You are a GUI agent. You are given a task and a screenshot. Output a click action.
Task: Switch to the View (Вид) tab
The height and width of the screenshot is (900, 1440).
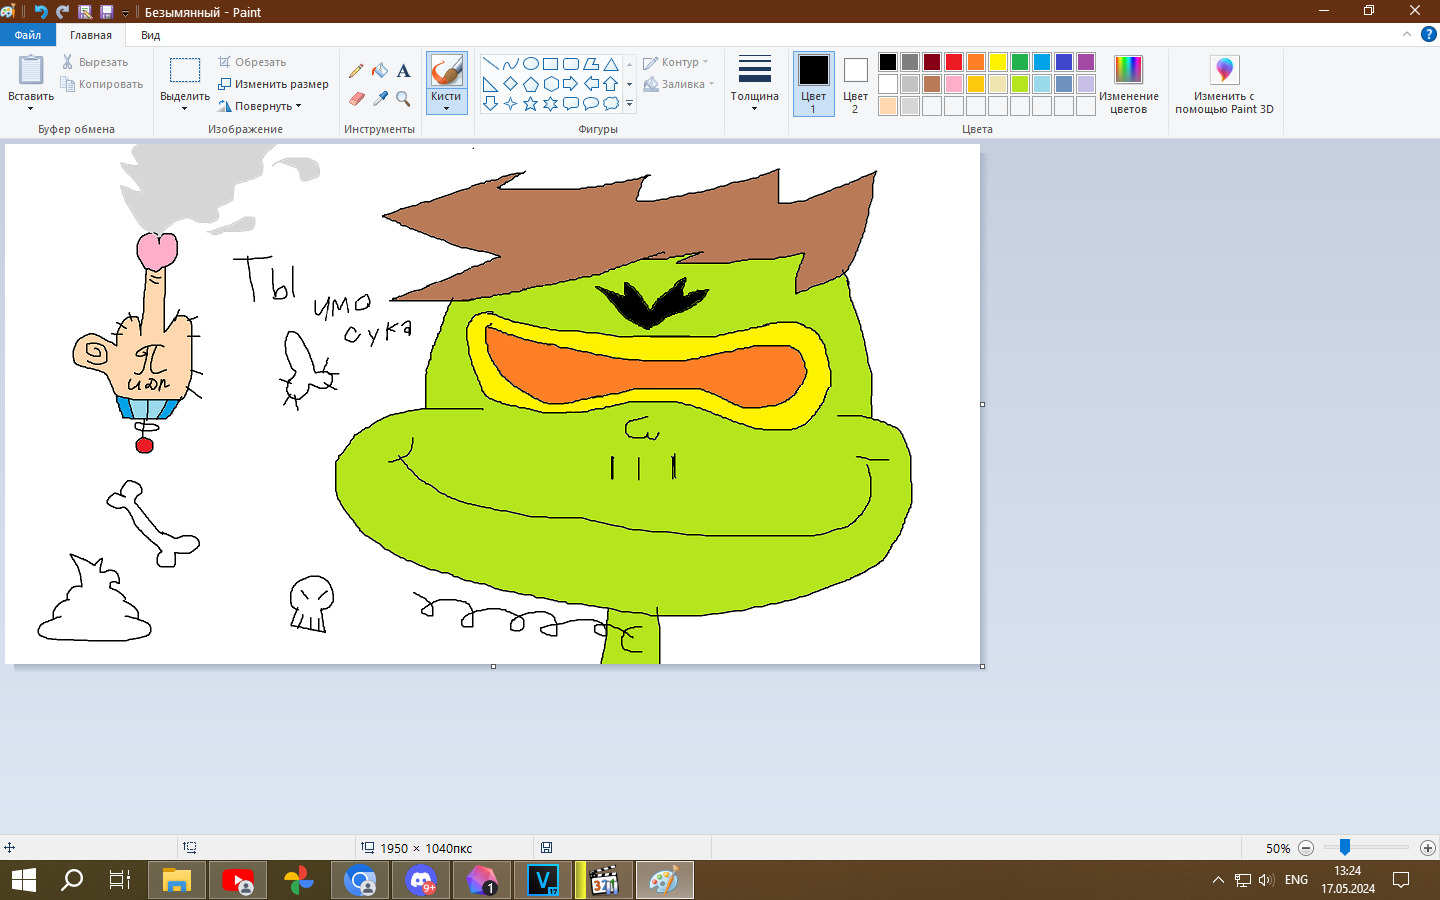(x=150, y=35)
